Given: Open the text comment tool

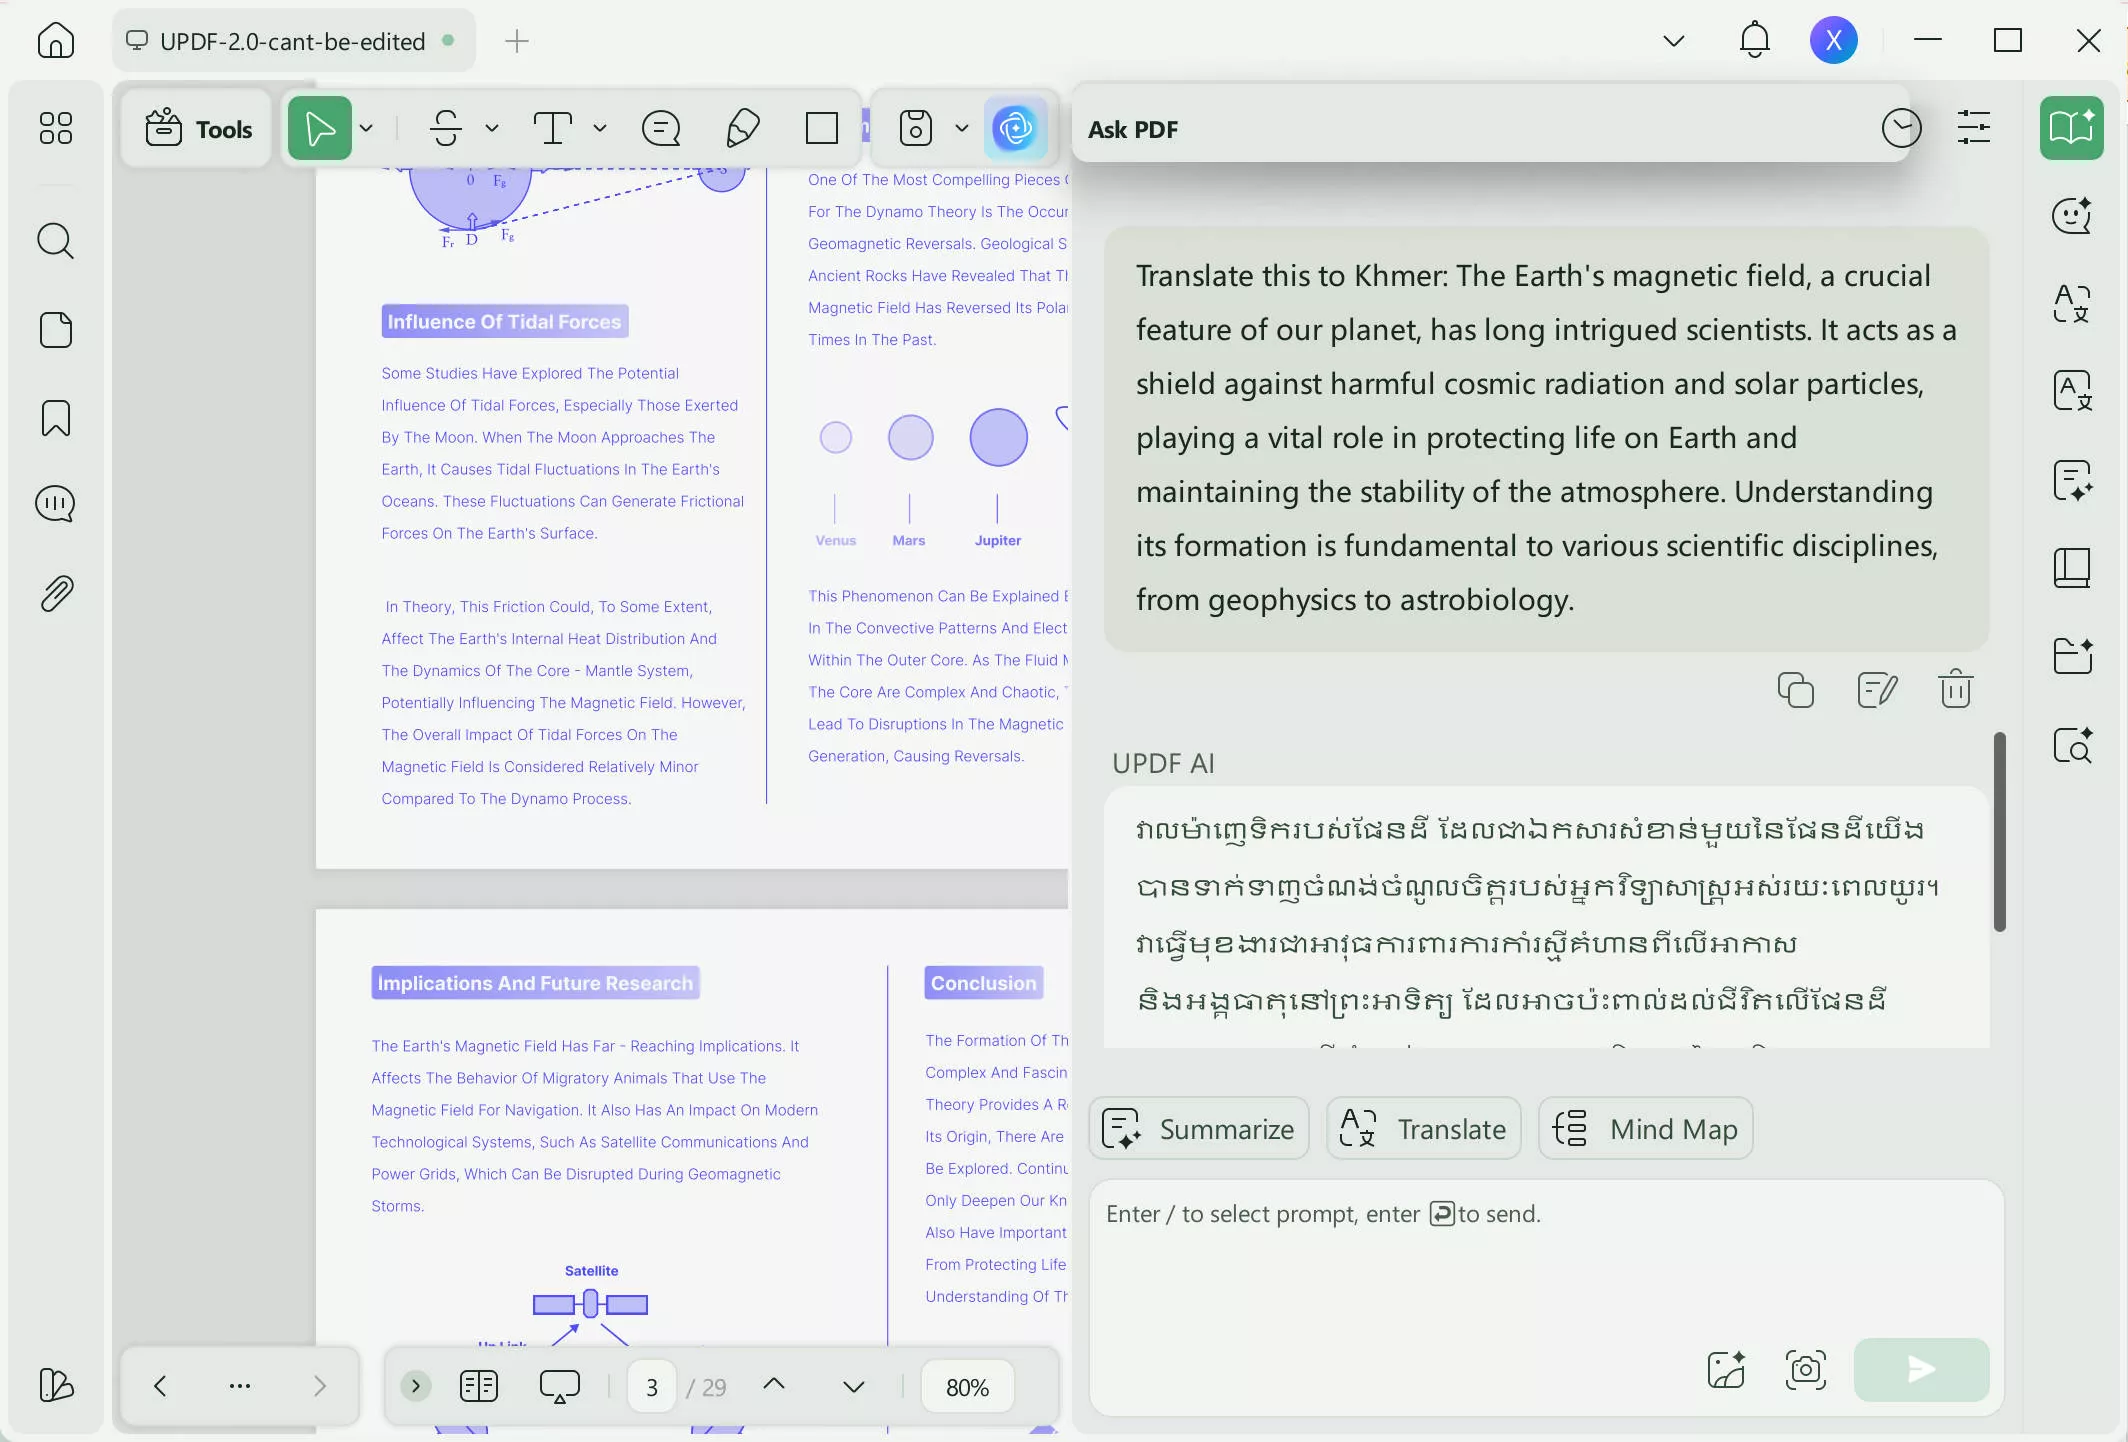Looking at the screenshot, I should click(660, 128).
